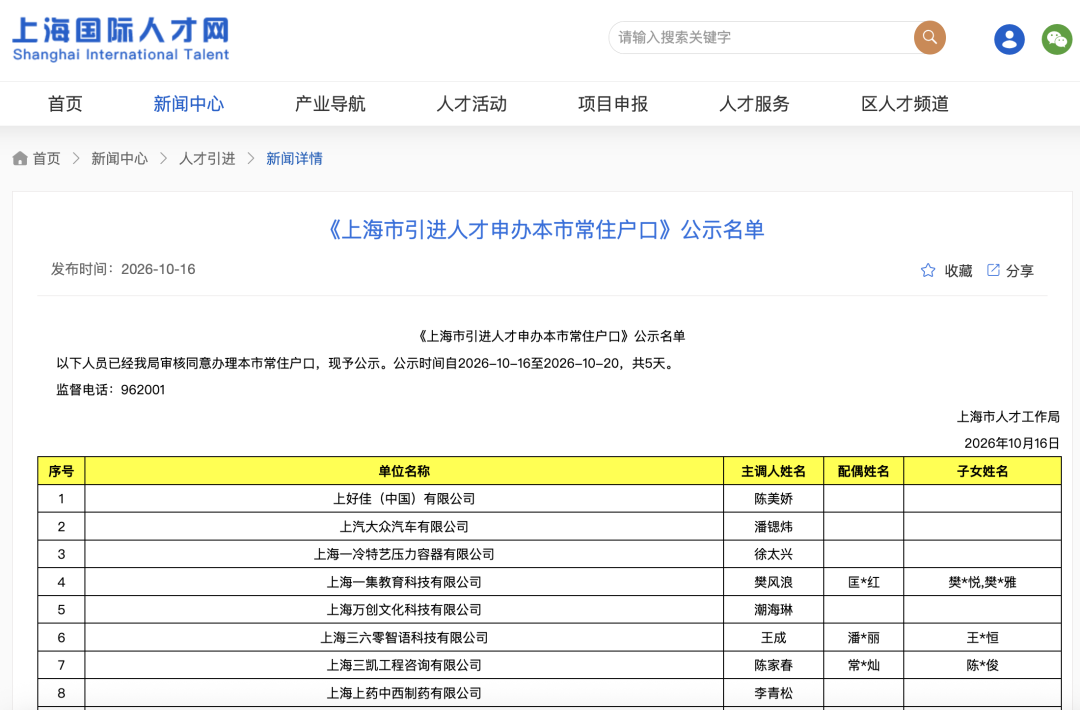Select cell 上海三六零智语科技有限公司
The height and width of the screenshot is (710, 1080).
pyautogui.click(x=404, y=638)
